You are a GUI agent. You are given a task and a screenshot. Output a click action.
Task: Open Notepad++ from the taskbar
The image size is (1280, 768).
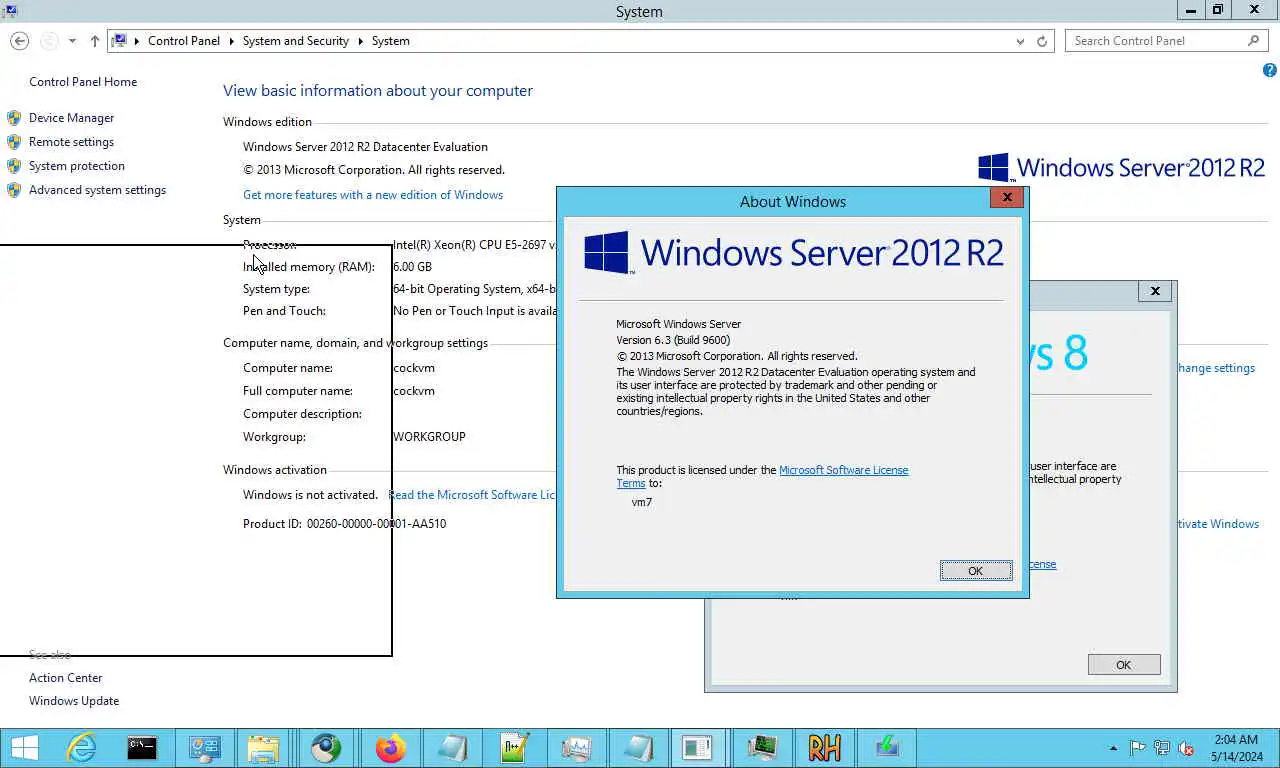pos(514,748)
